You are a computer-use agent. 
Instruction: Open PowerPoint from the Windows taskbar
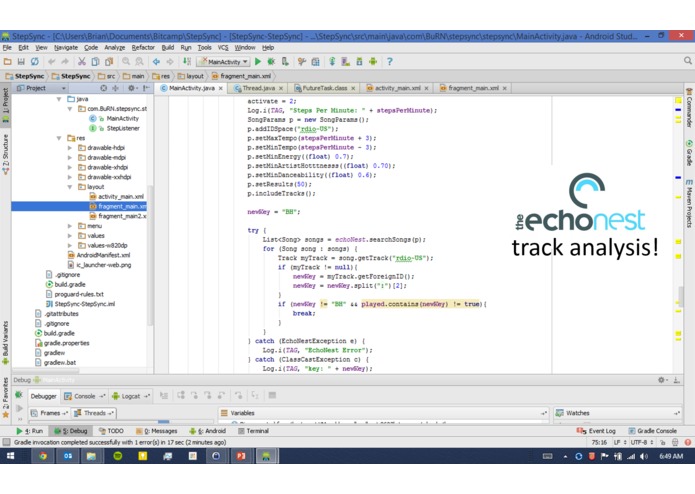(x=241, y=456)
